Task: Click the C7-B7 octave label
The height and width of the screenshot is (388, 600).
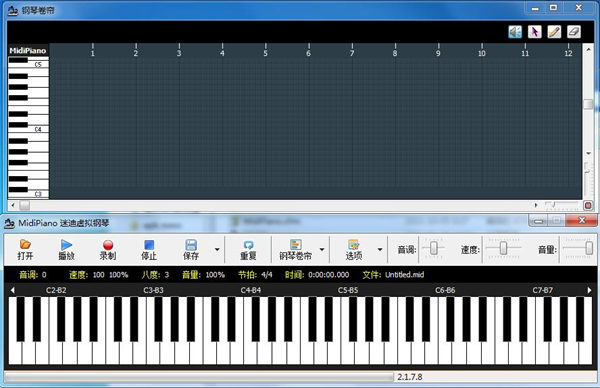Action: 543,290
